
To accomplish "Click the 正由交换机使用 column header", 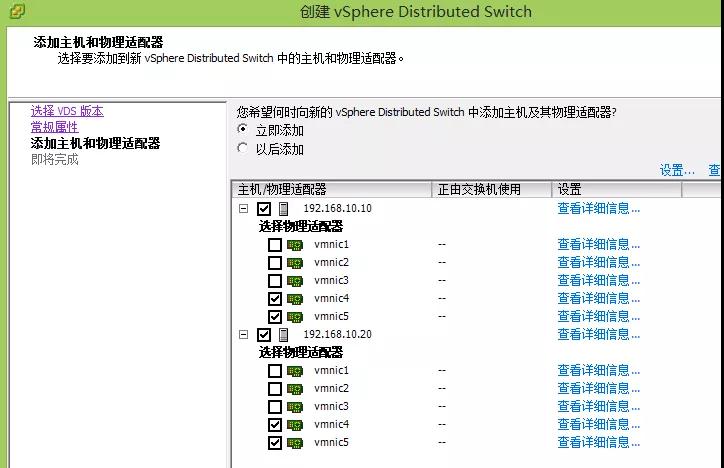I will tap(492, 189).
